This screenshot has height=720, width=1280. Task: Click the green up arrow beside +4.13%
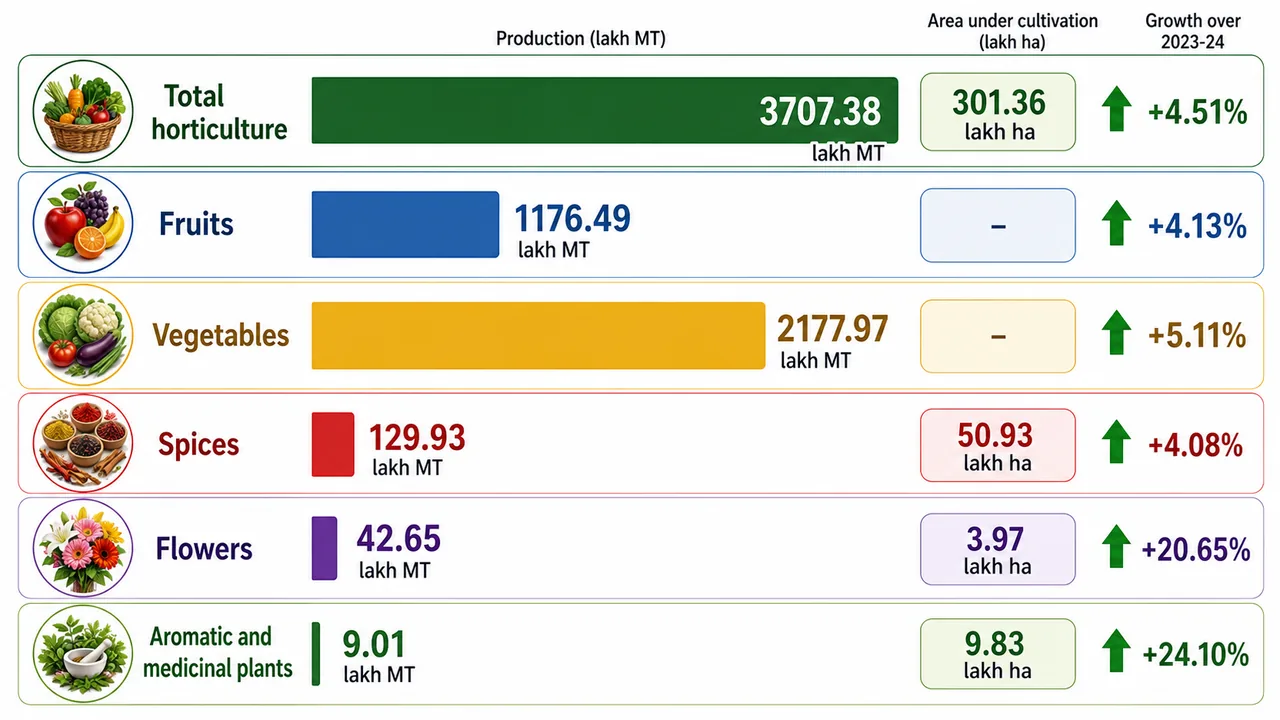pos(1116,224)
